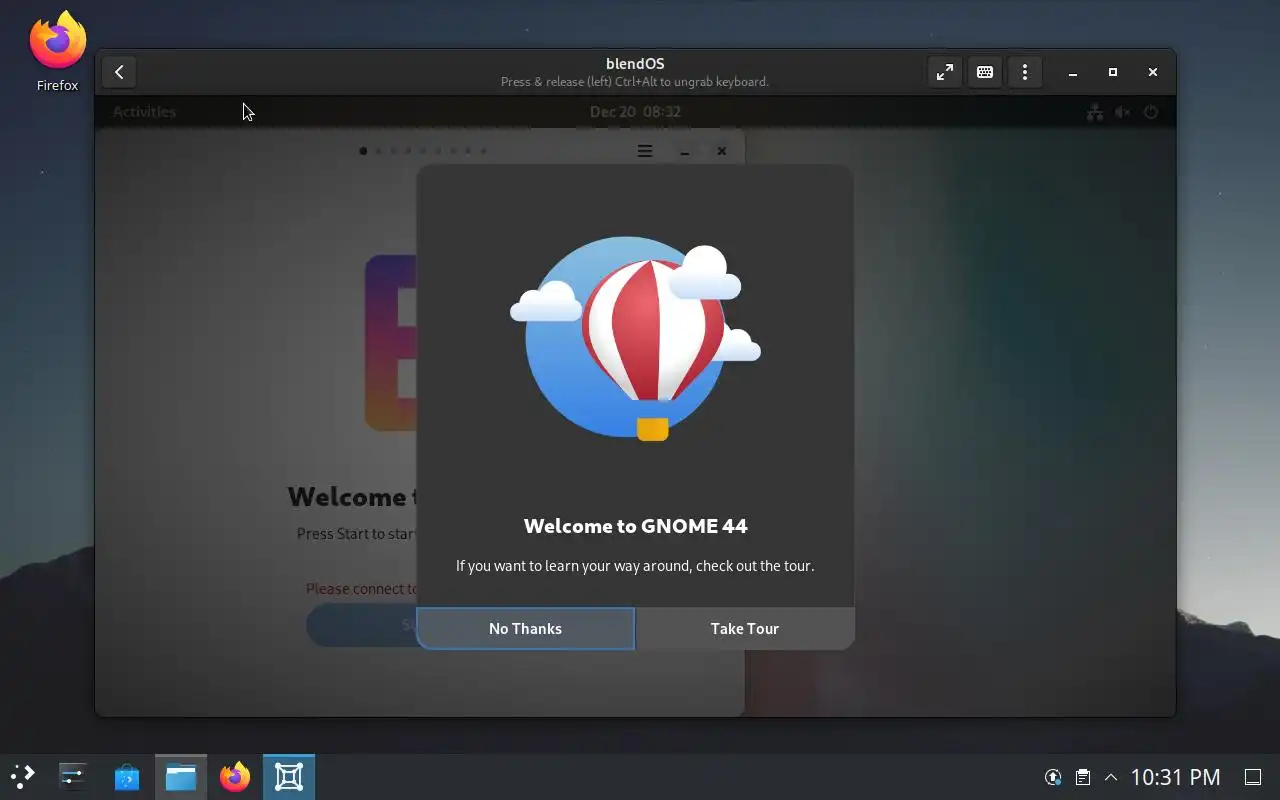Open the Dec 20 08:32 clock menu
This screenshot has width=1280, height=800.
click(635, 112)
